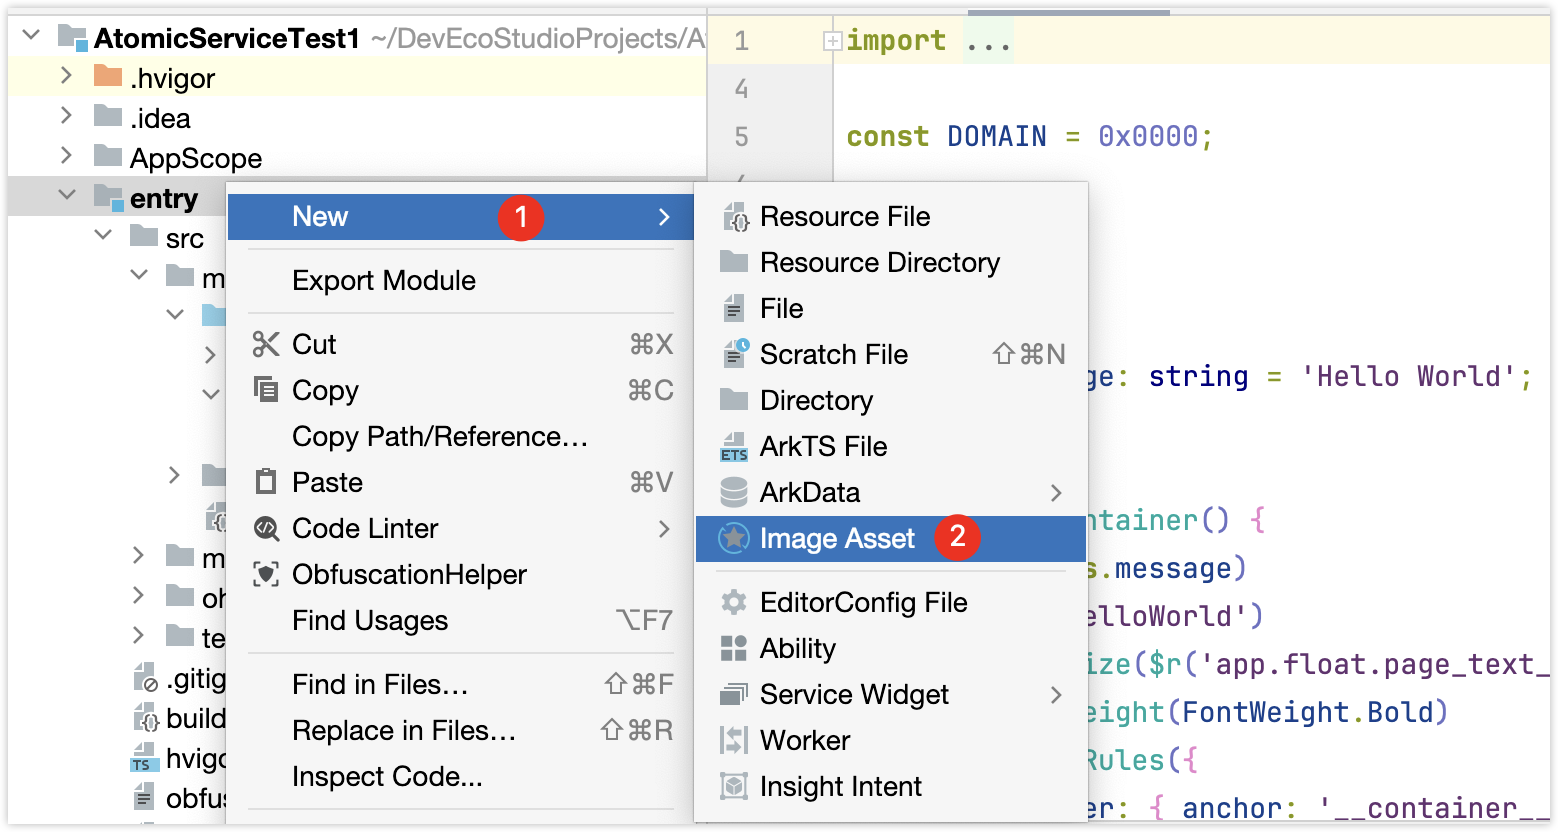The width and height of the screenshot is (1558, 832).
Task: Click the entry module folder icon
Action: pyautogui.click(x=108, y=197)
